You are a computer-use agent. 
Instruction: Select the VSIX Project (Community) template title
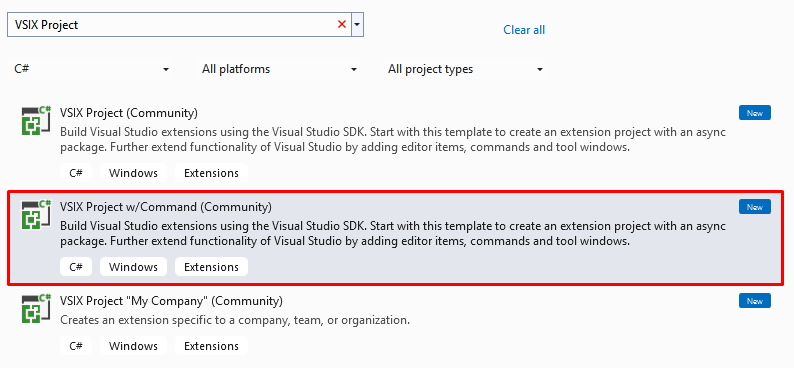click(129, 112)
